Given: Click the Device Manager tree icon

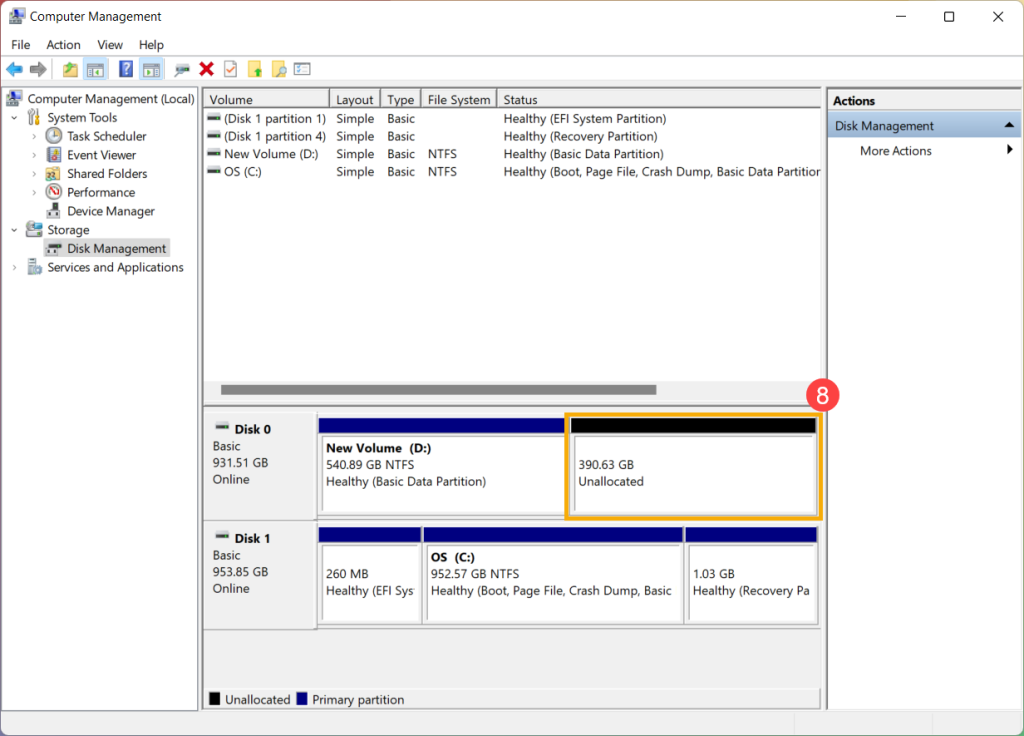Looking at the screenshot, I should 54,211.
